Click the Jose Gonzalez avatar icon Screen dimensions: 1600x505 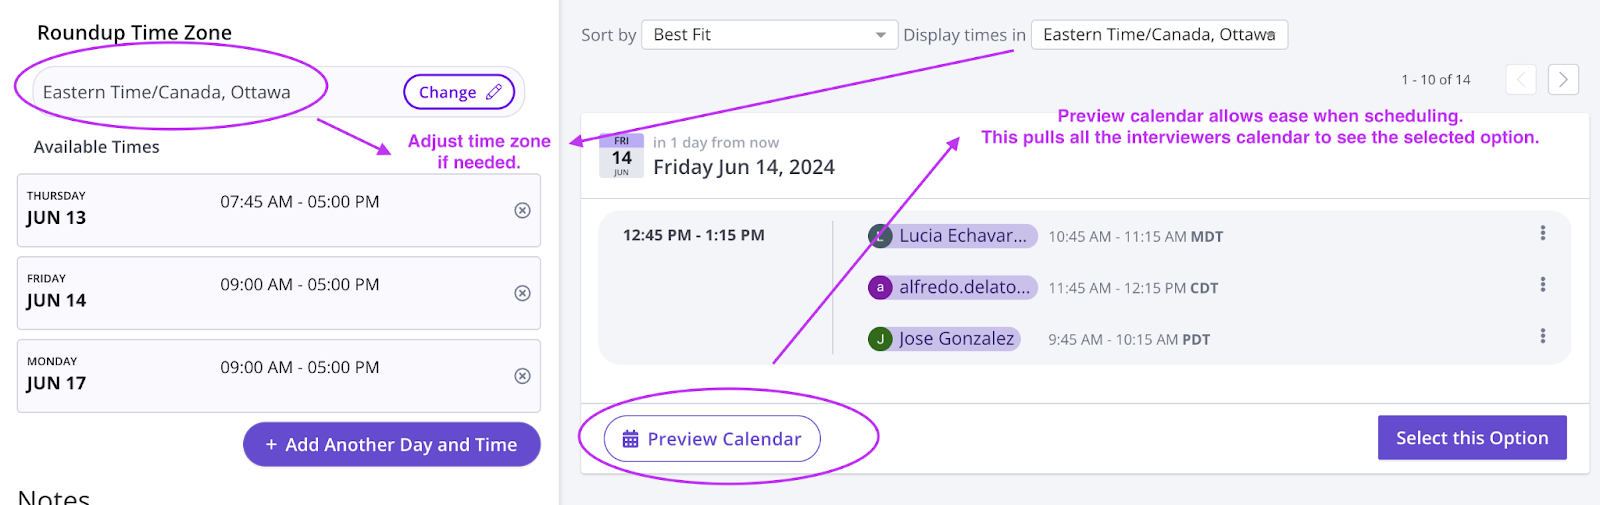(x=880, y=339)
